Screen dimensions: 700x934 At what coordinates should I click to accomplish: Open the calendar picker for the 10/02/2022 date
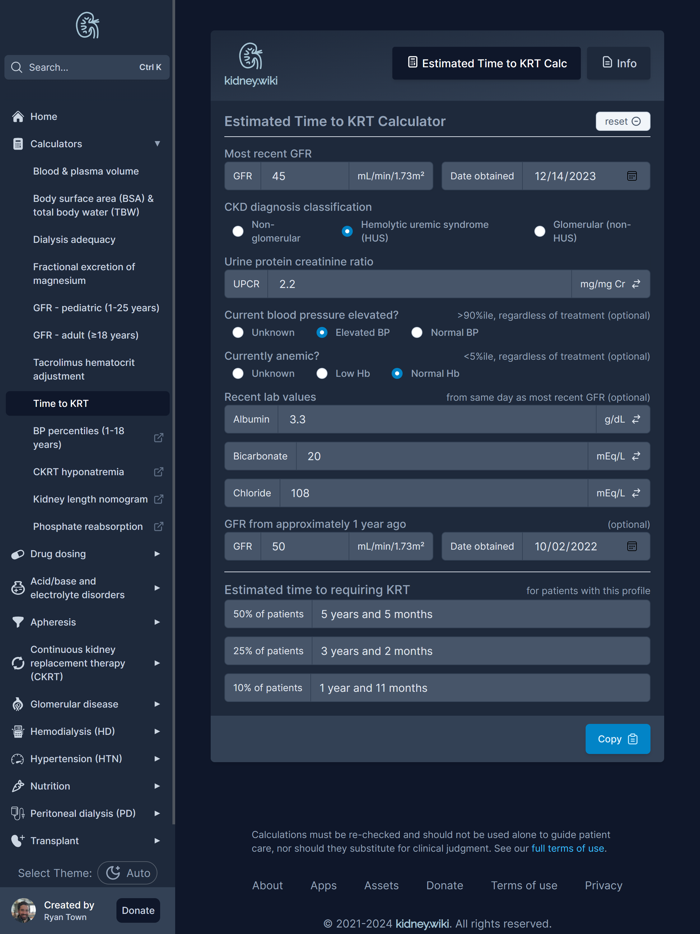(632, 546)
